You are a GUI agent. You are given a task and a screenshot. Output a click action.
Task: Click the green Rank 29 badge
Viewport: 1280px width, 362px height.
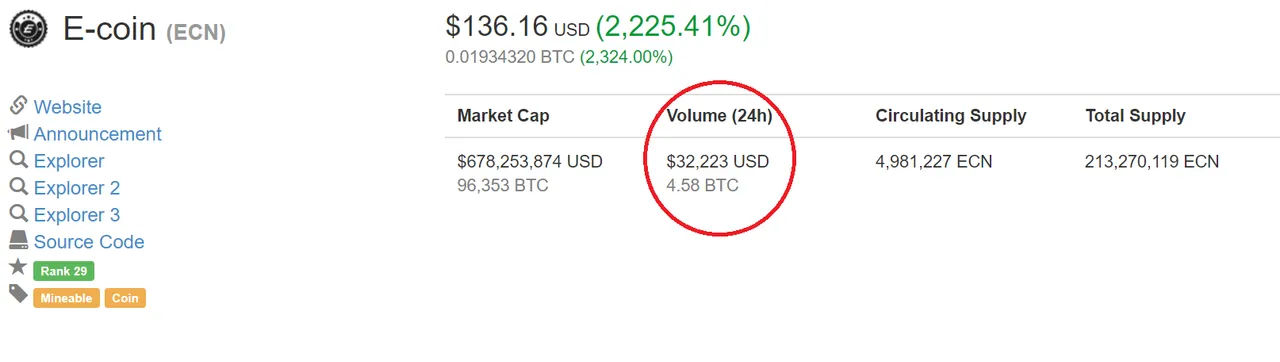64,271
